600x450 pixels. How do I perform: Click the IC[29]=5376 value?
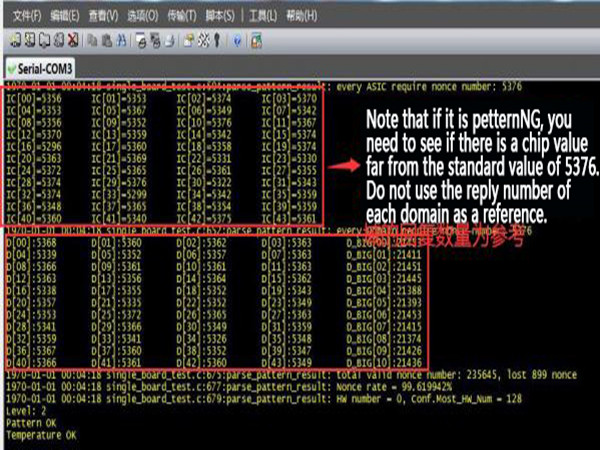tap(119, 183)
